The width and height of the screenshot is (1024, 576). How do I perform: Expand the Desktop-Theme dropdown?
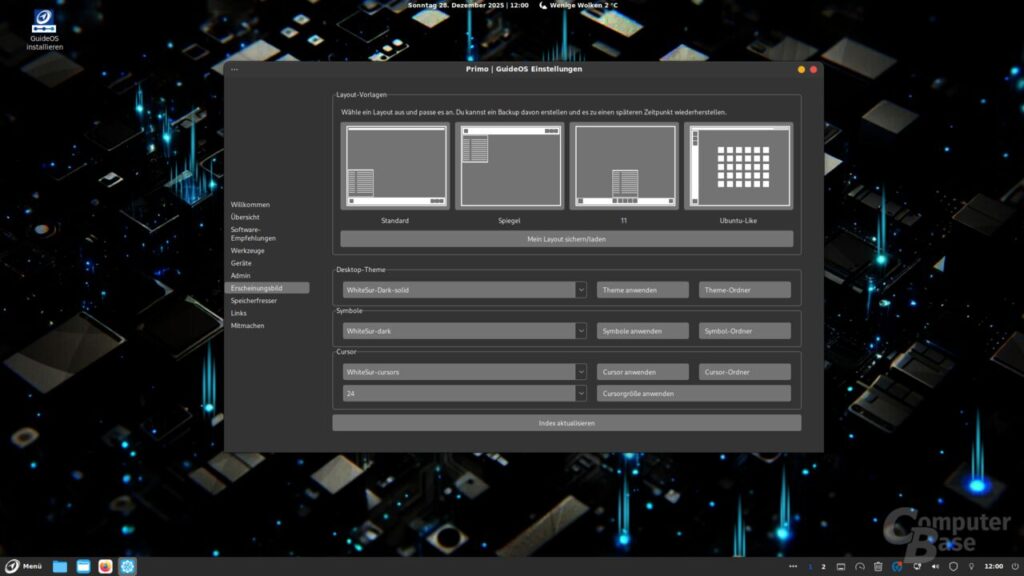click(x=581, y=290)
